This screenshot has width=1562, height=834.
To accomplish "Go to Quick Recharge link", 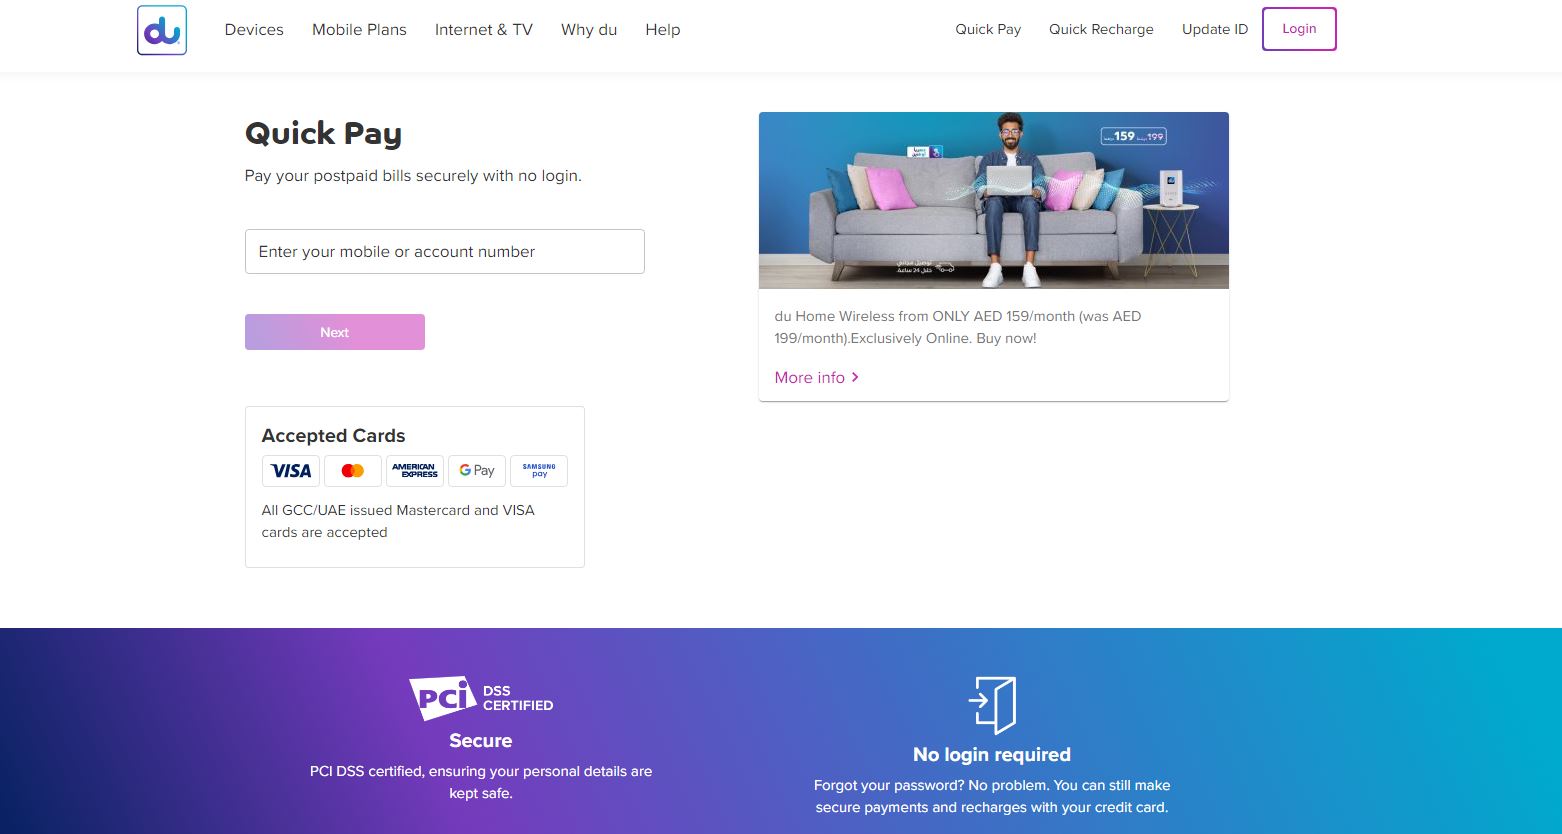I will click(1101, 29).
